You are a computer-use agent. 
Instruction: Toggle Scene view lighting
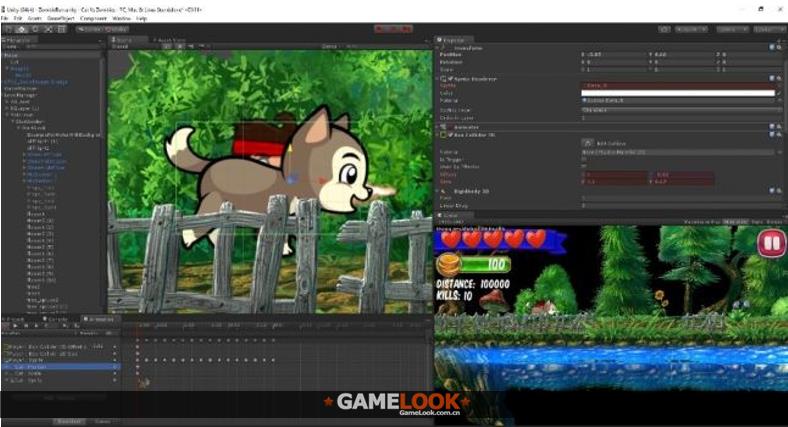click(x=179, y=46)
